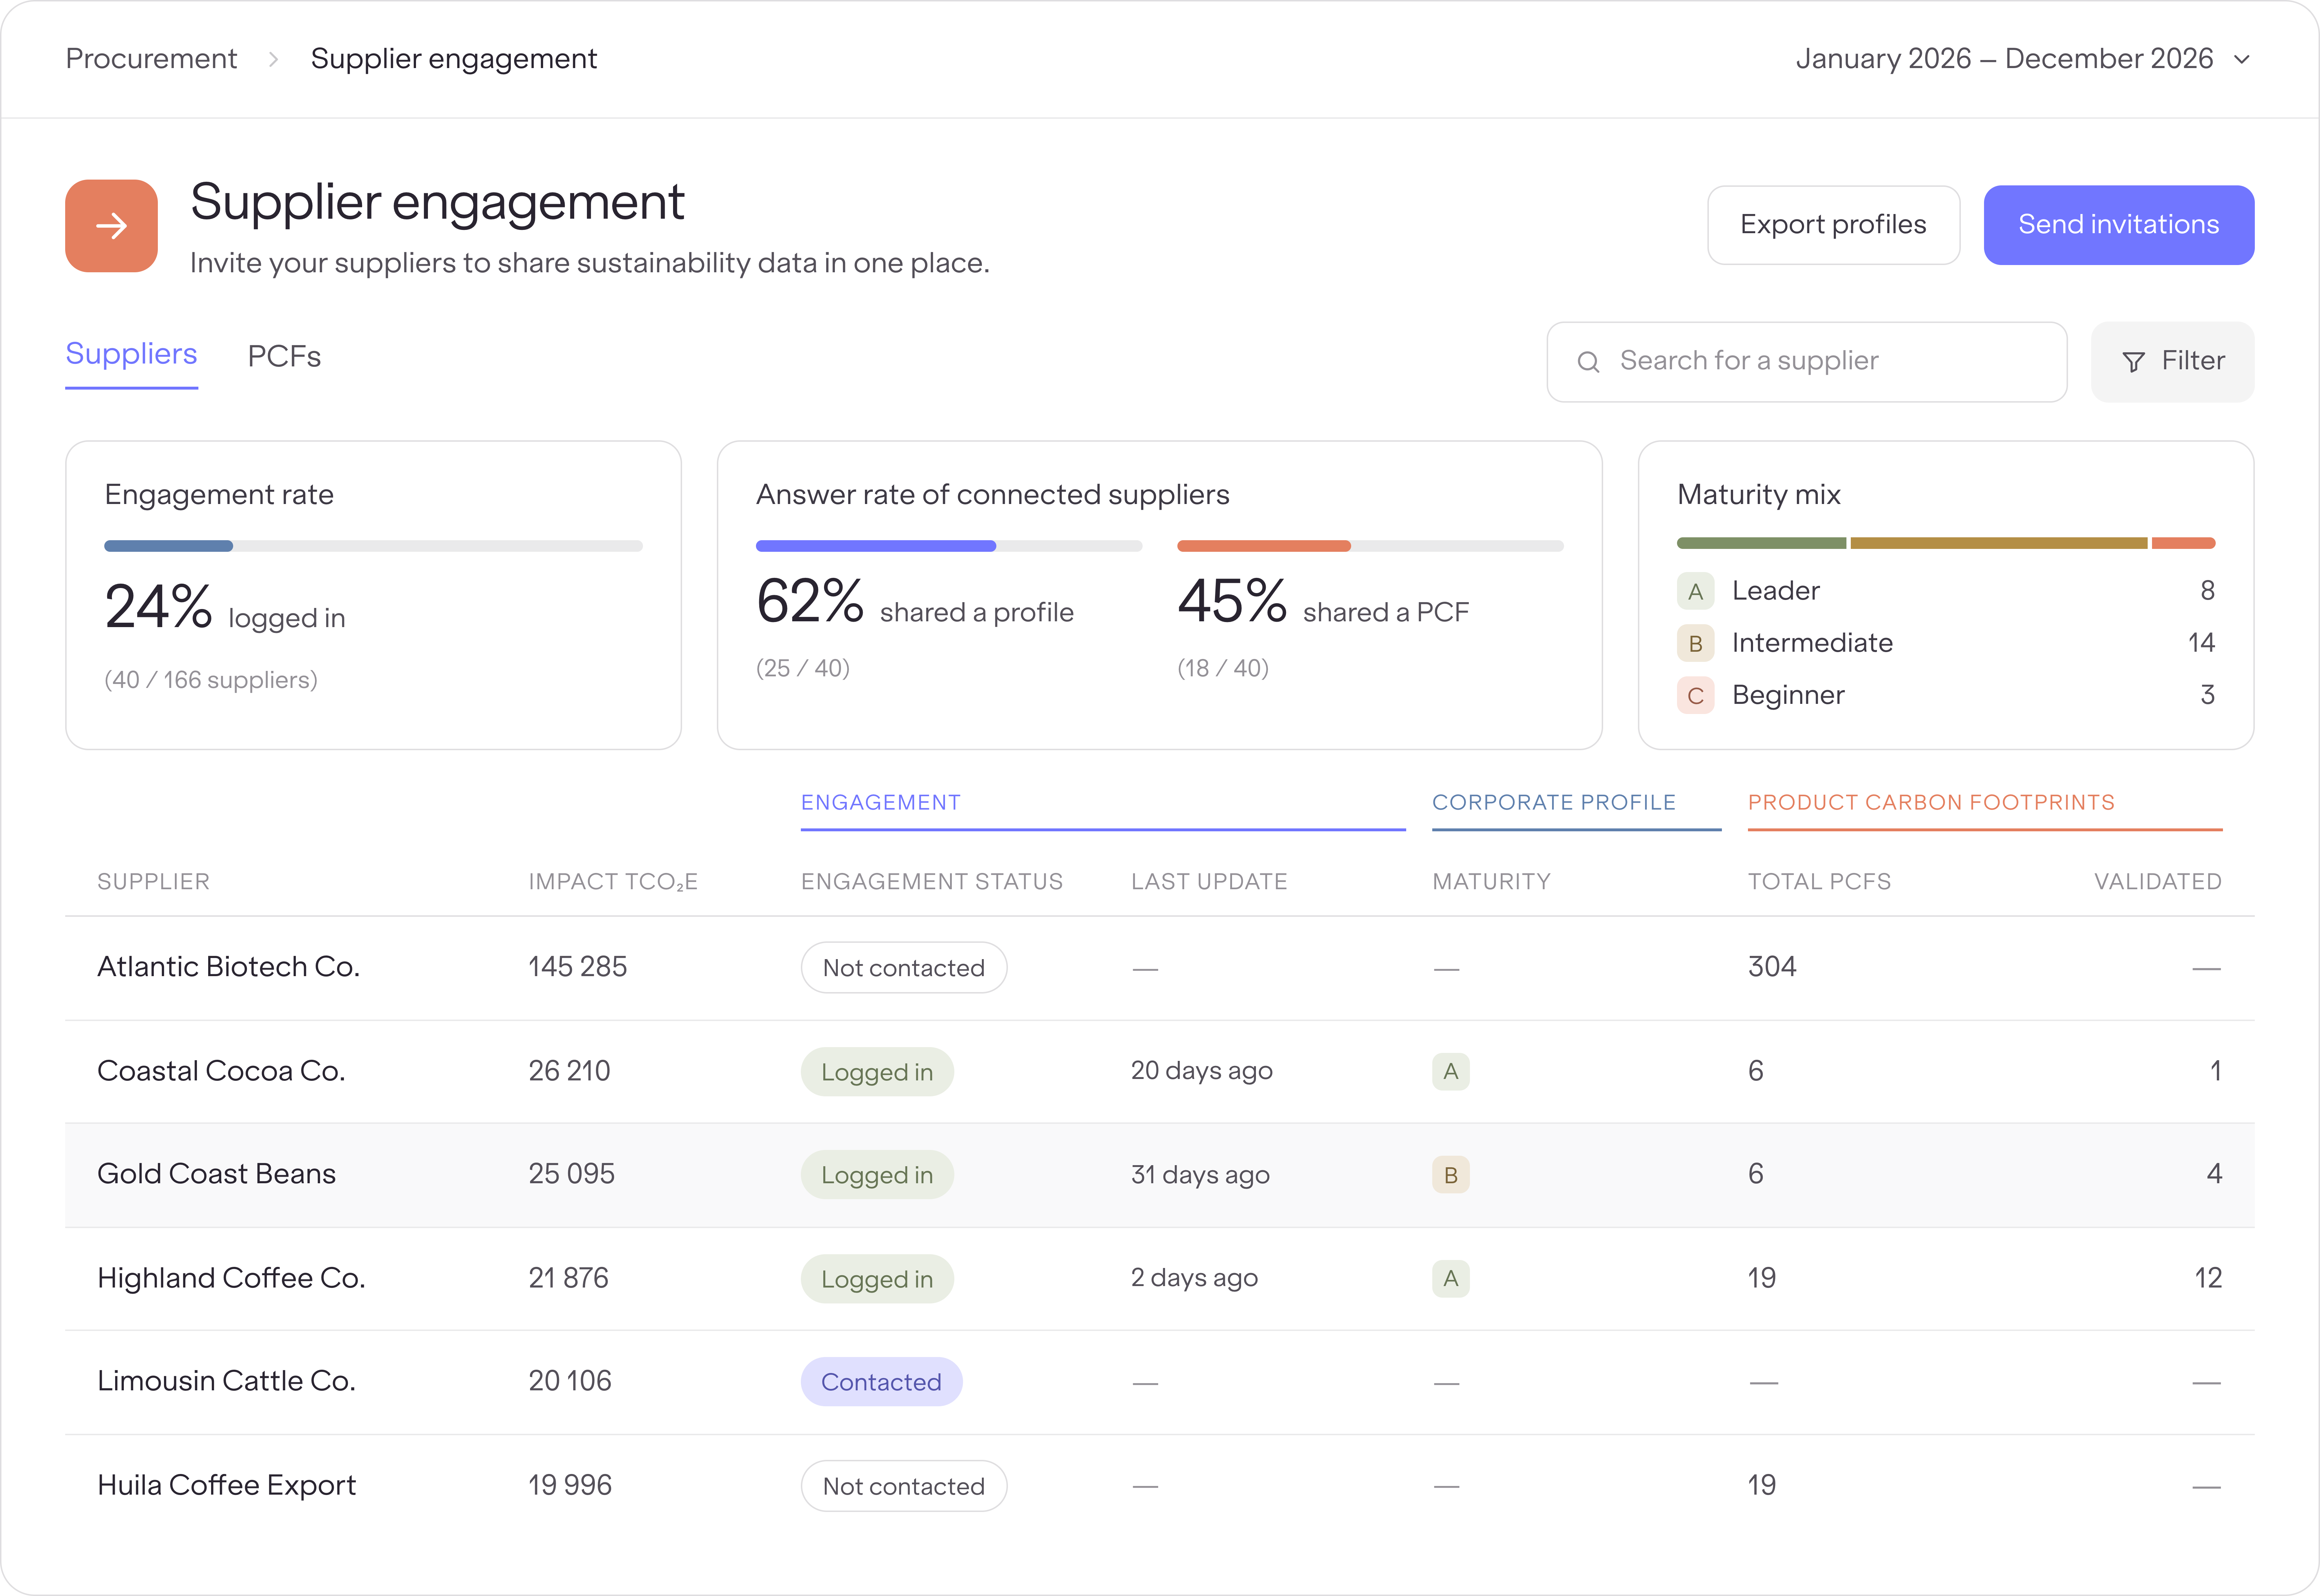Image resolution: width=2320 pixels, height=1596 pixels.
Task: Click the C Beginner badge in Maturity mix
Action: 1695,695
